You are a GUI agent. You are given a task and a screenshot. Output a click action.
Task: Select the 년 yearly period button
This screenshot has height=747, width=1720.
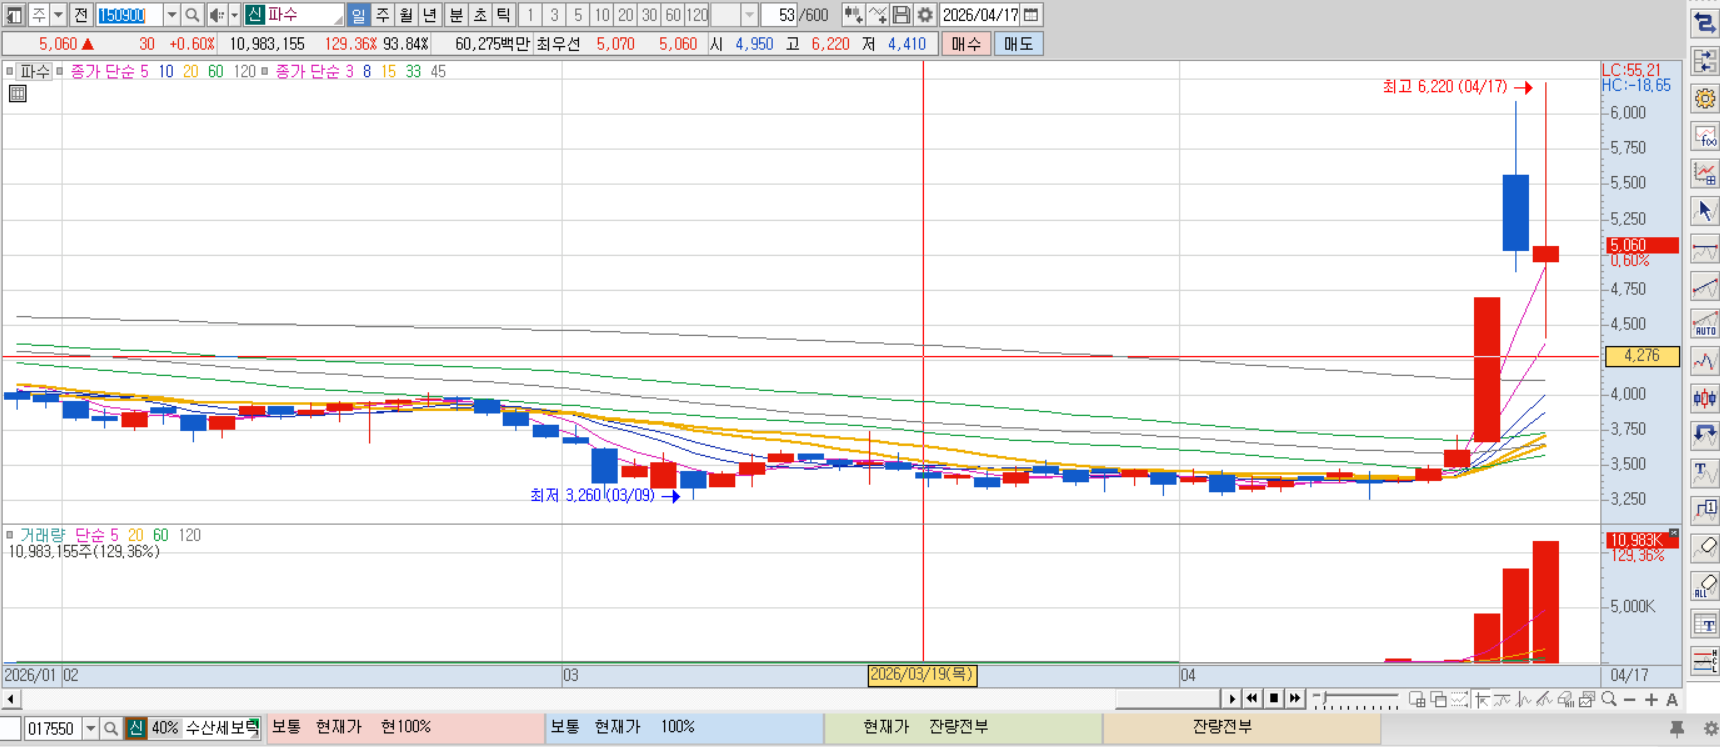[430, 15]
